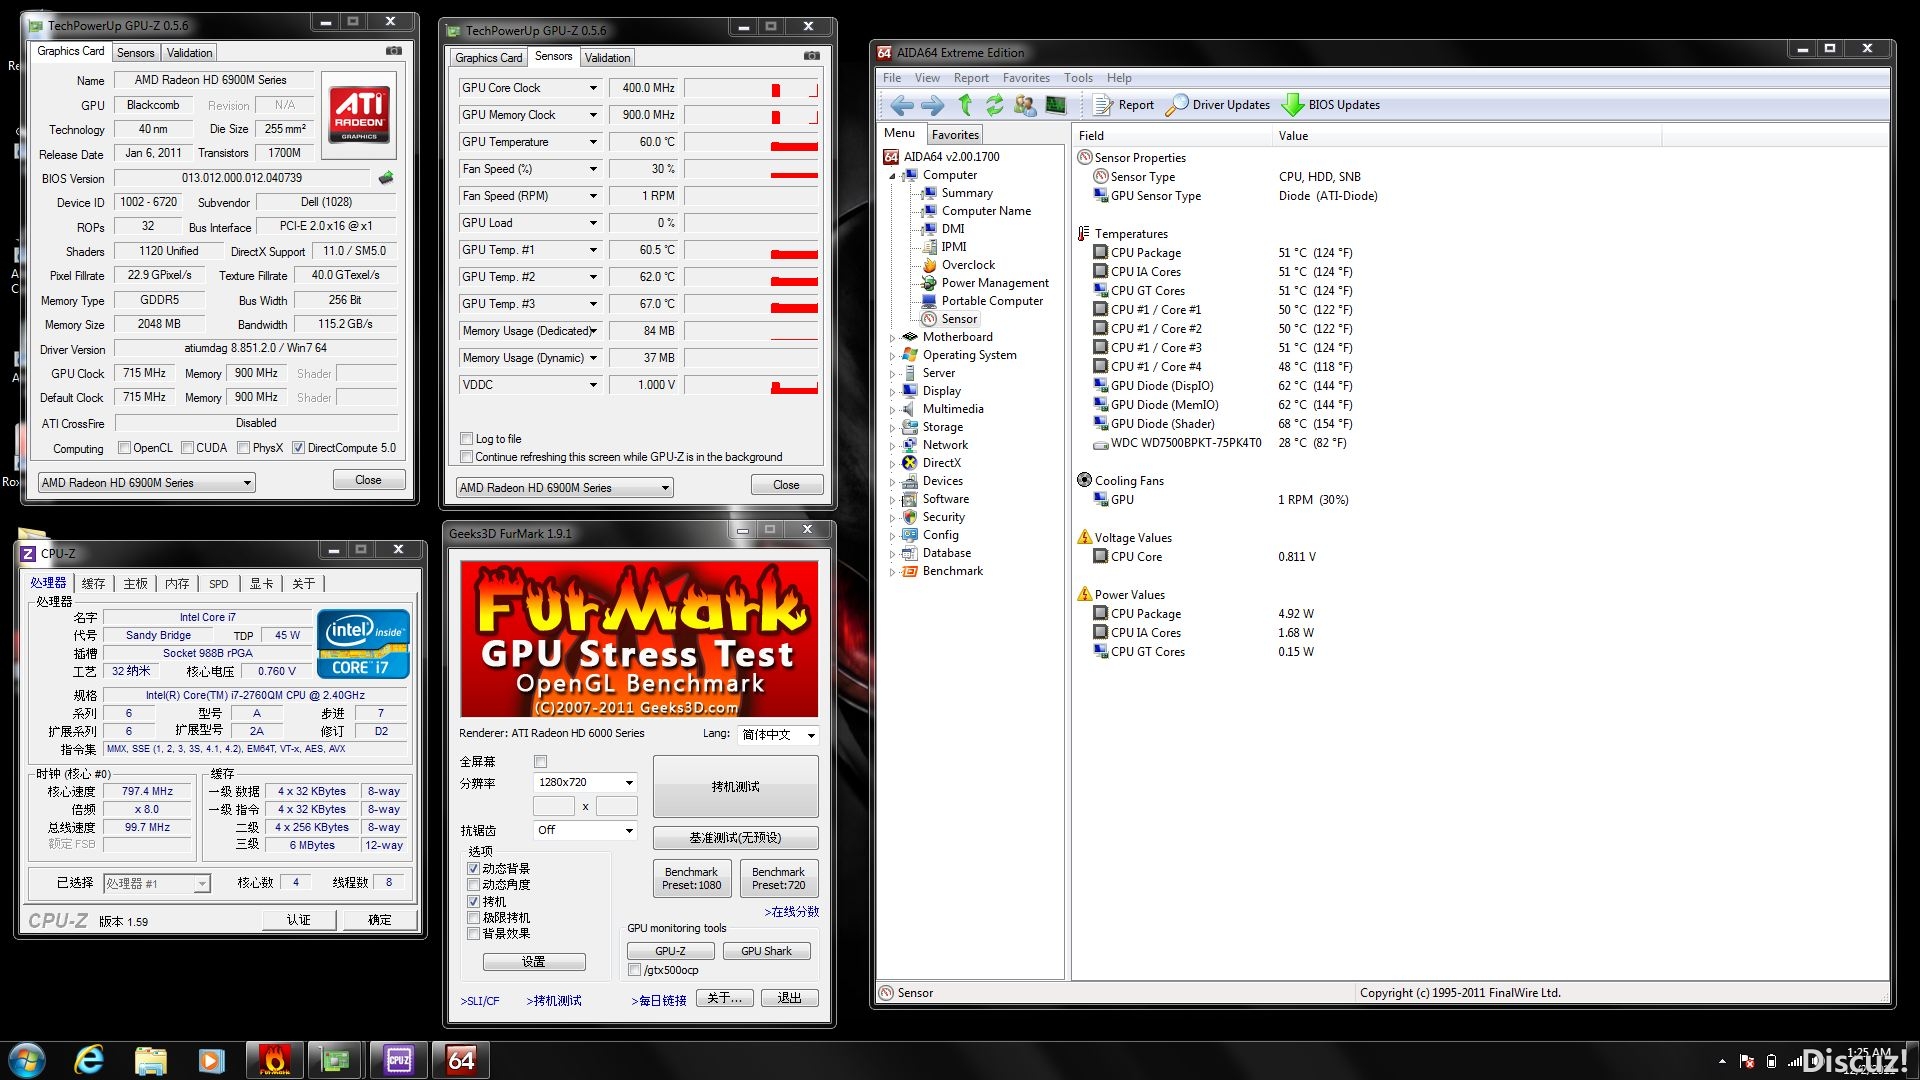Screen dimensions: 1920x1080
Task: Open BIOS Updates in AIDA64 toolbar
Action: [1331, 105]
